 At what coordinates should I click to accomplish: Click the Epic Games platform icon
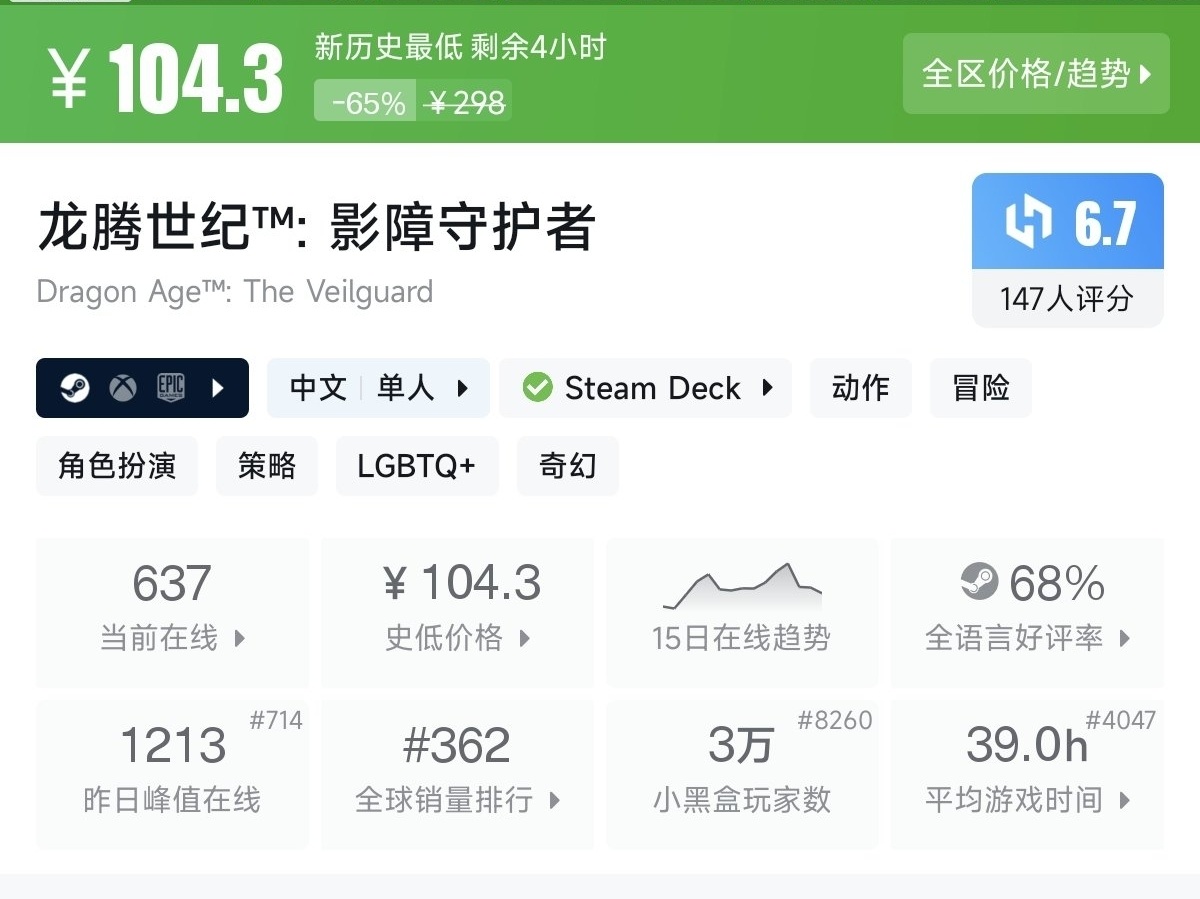point(171,388)
